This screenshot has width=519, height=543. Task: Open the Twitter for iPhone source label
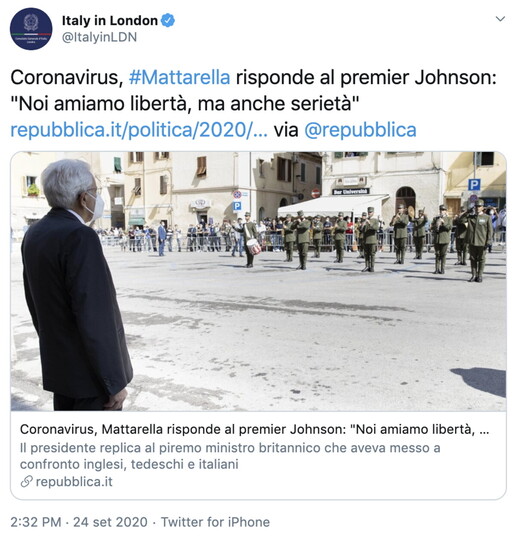(215, 522)
